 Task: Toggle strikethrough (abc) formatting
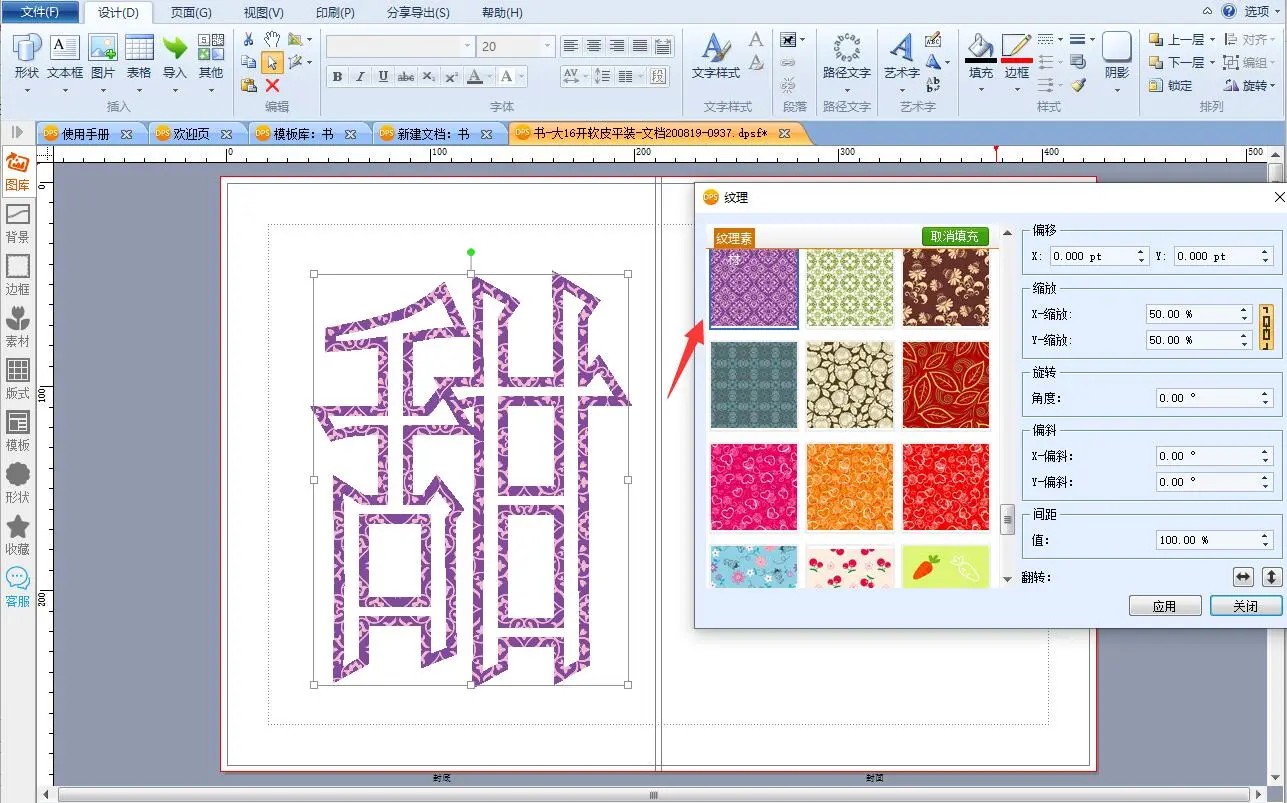406,77
